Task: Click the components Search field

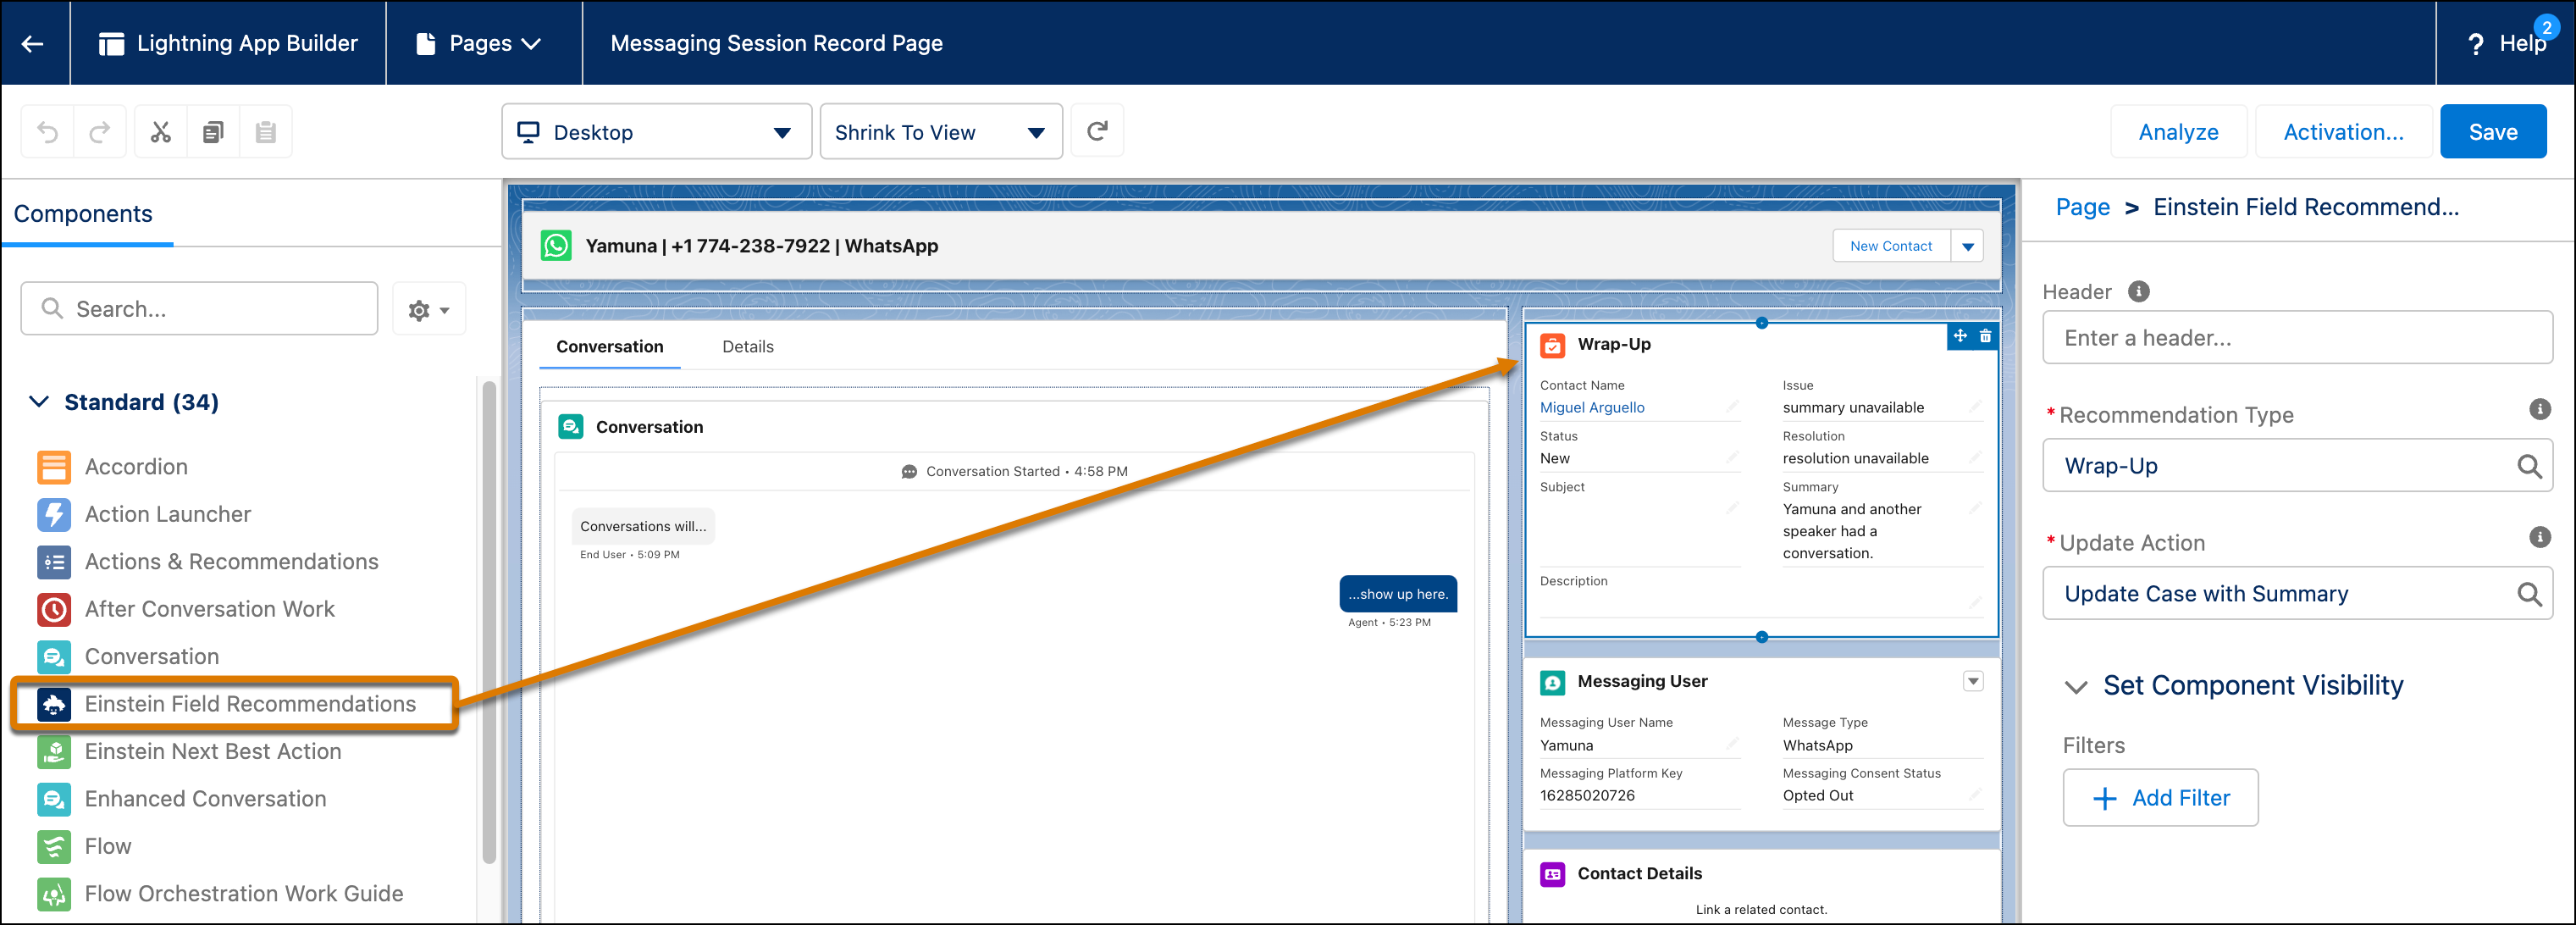Action: (200, 309)
